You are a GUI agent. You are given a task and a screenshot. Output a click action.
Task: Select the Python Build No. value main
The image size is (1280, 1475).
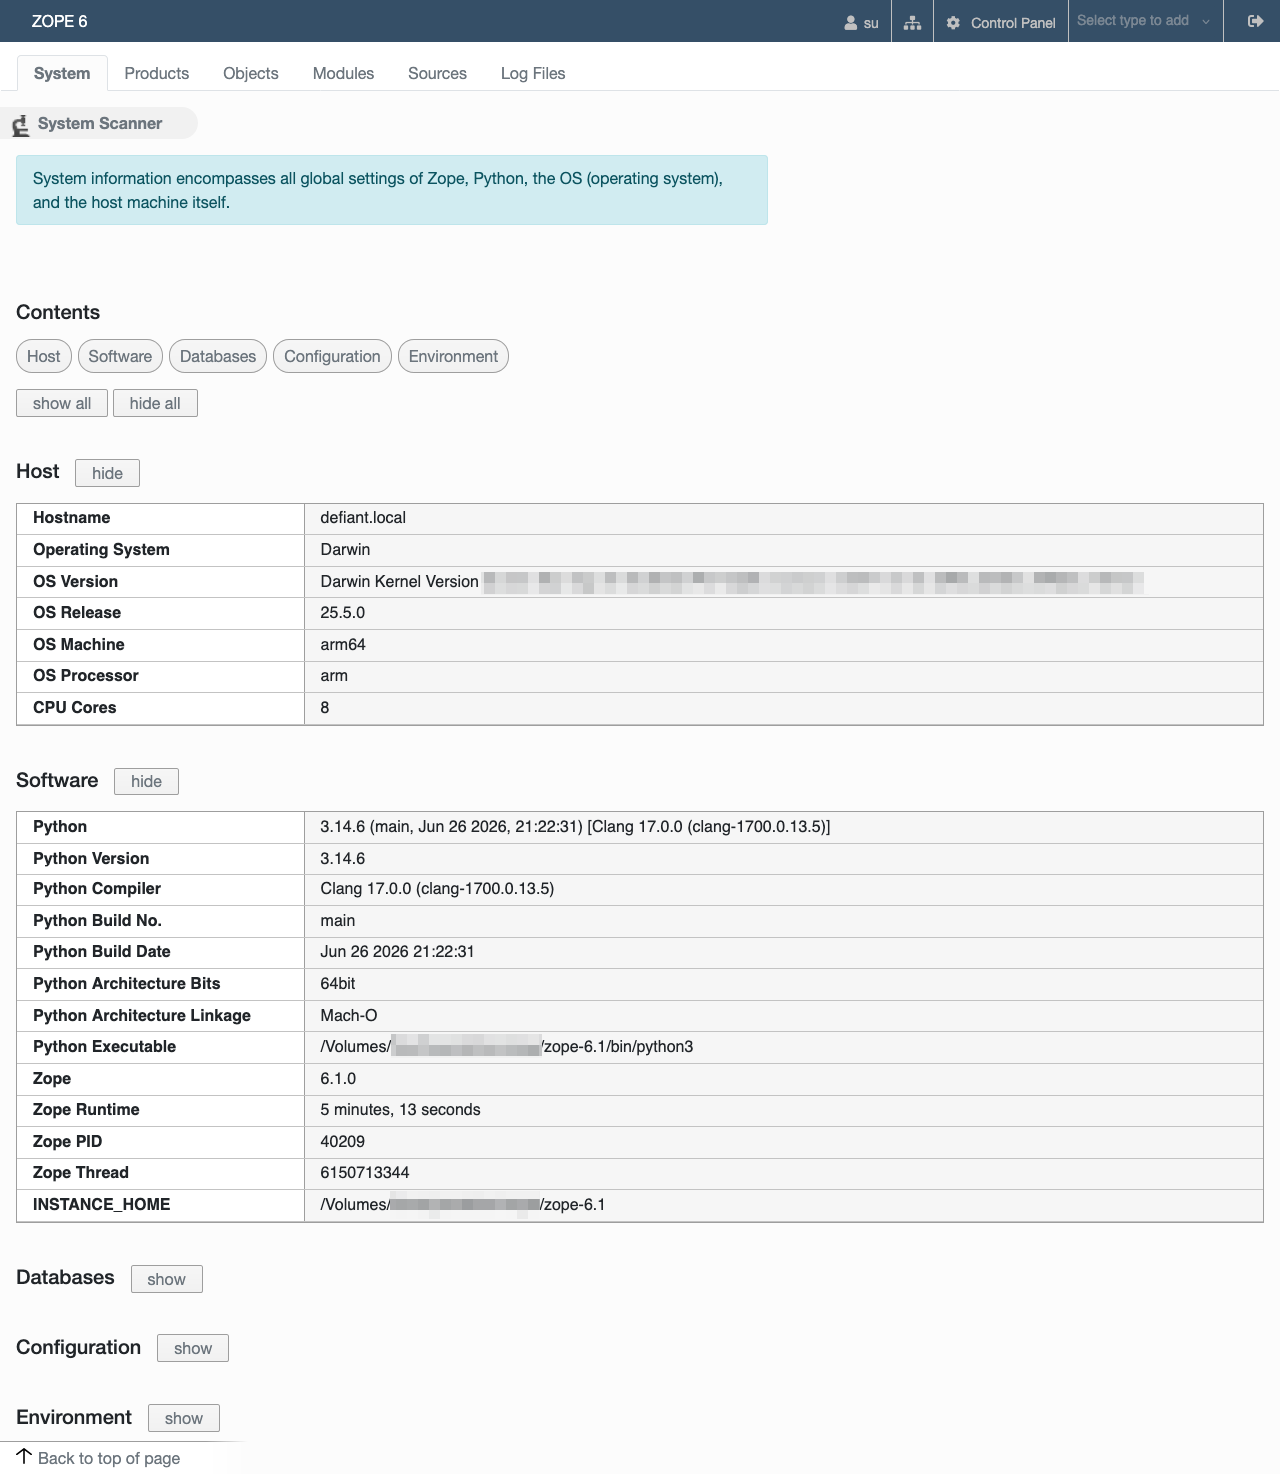(338, 921)
